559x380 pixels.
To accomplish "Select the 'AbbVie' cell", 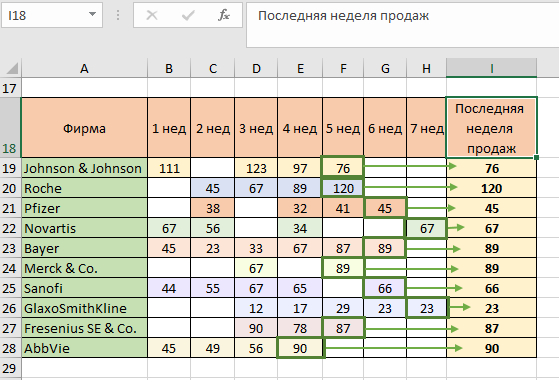I will [x=84, y=348].
